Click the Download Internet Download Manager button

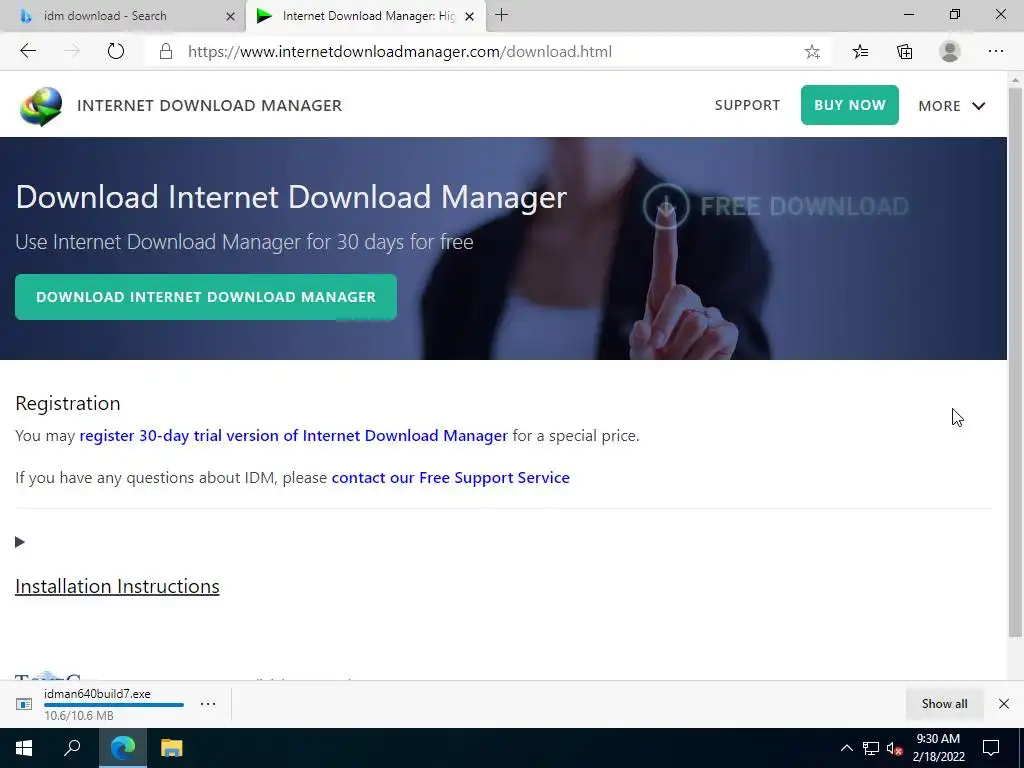[206, 297]
